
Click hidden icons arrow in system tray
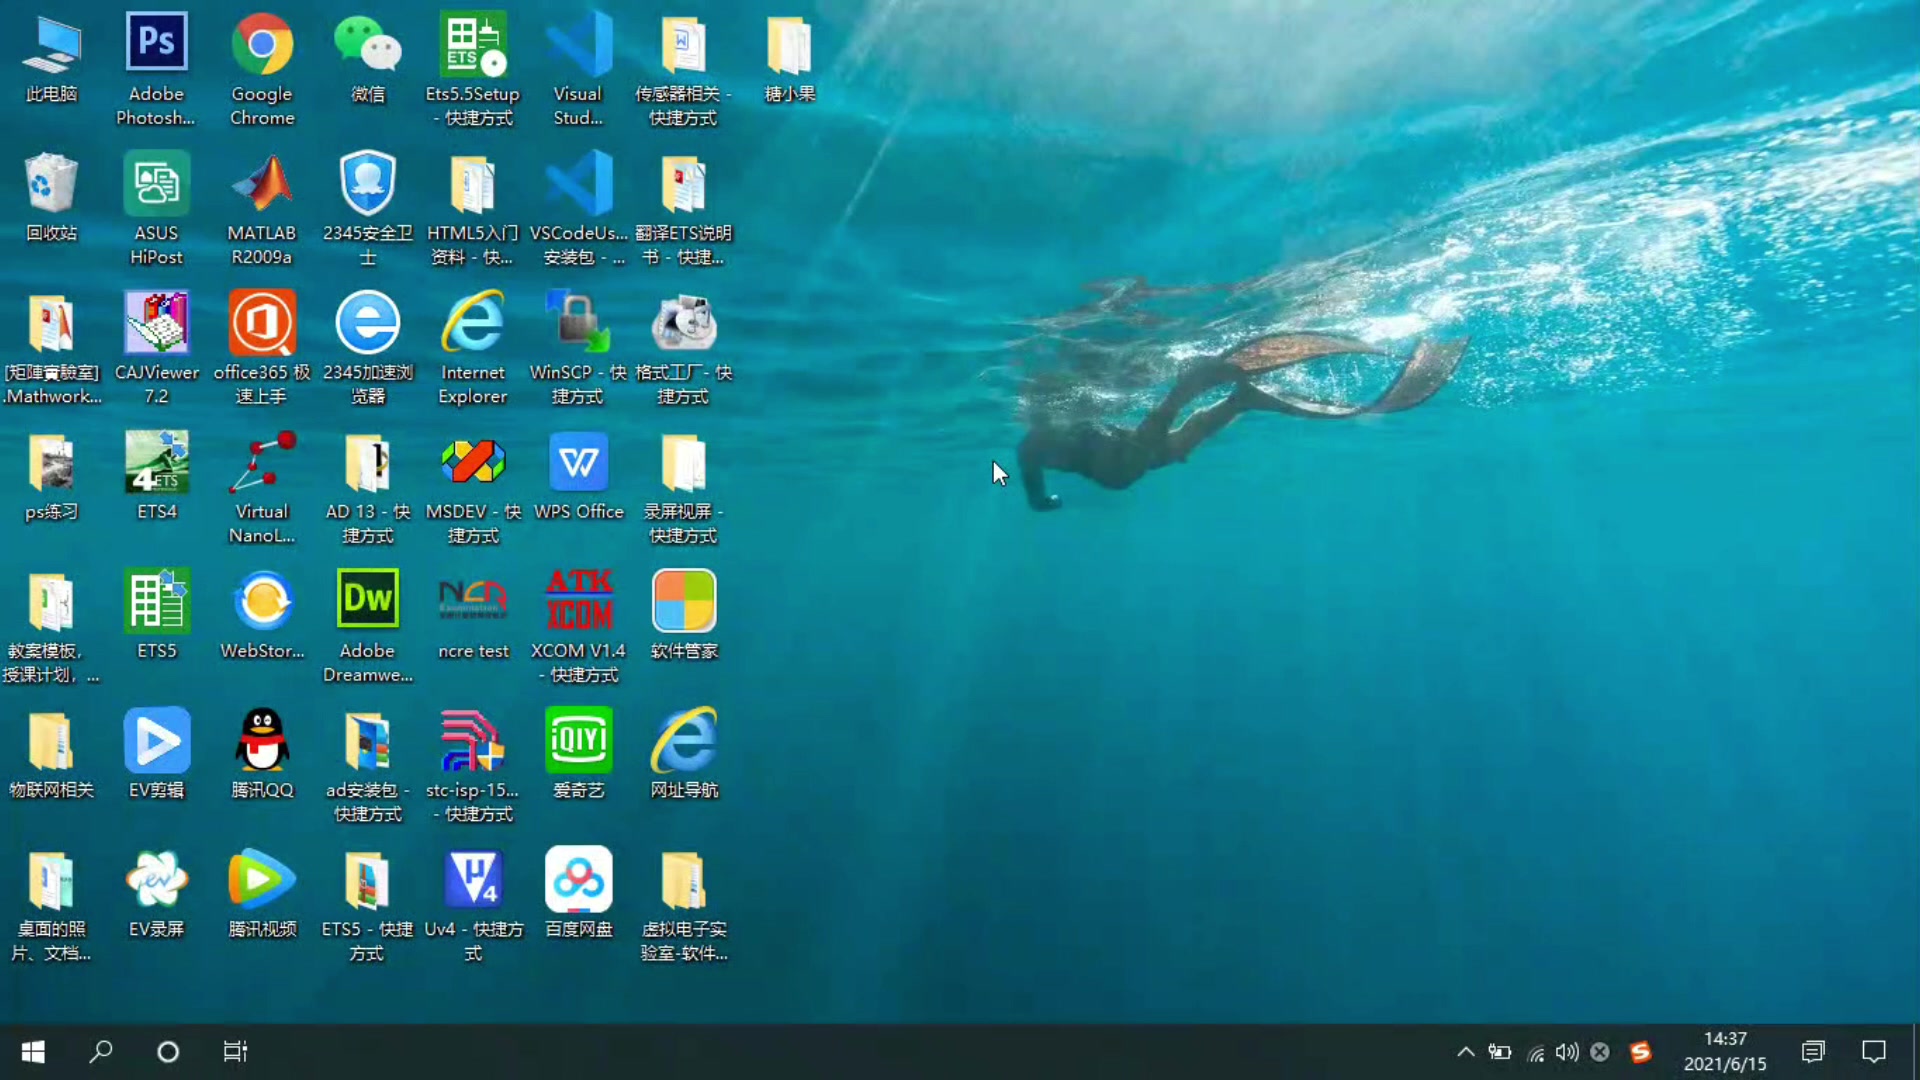pyautogui.click(x=1465, y=1051)
